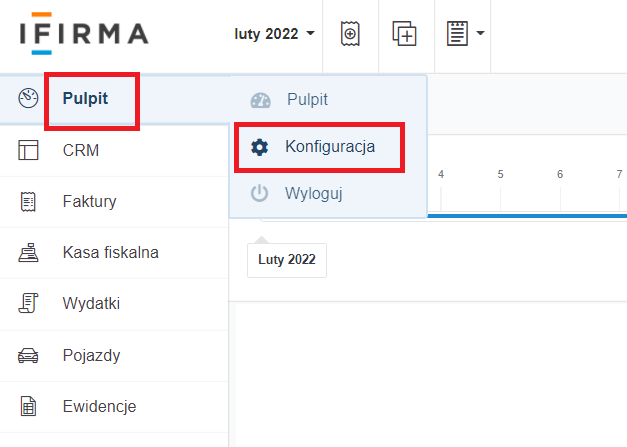
Task: Go to Wydatki in sidebar
Action: pos(91,303)
